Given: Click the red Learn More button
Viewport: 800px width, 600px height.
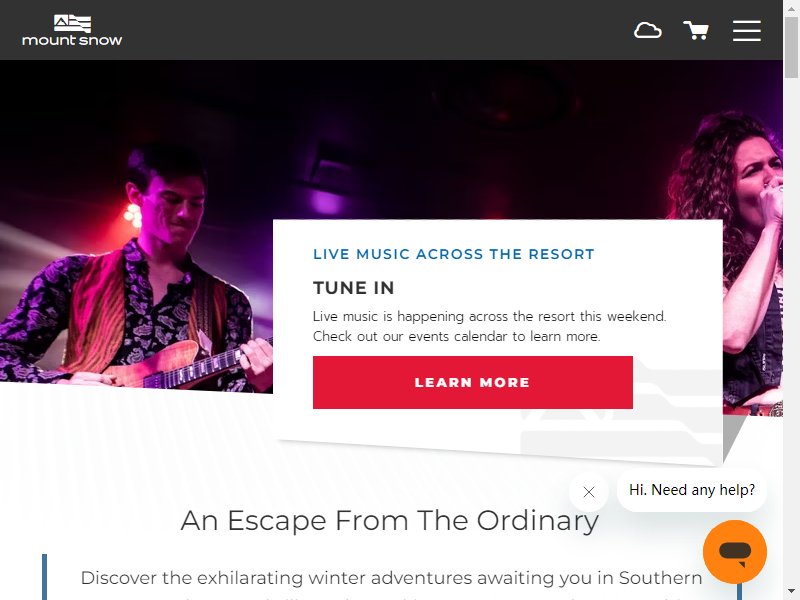Looking at the screenshot, I should tap(472, 382).
